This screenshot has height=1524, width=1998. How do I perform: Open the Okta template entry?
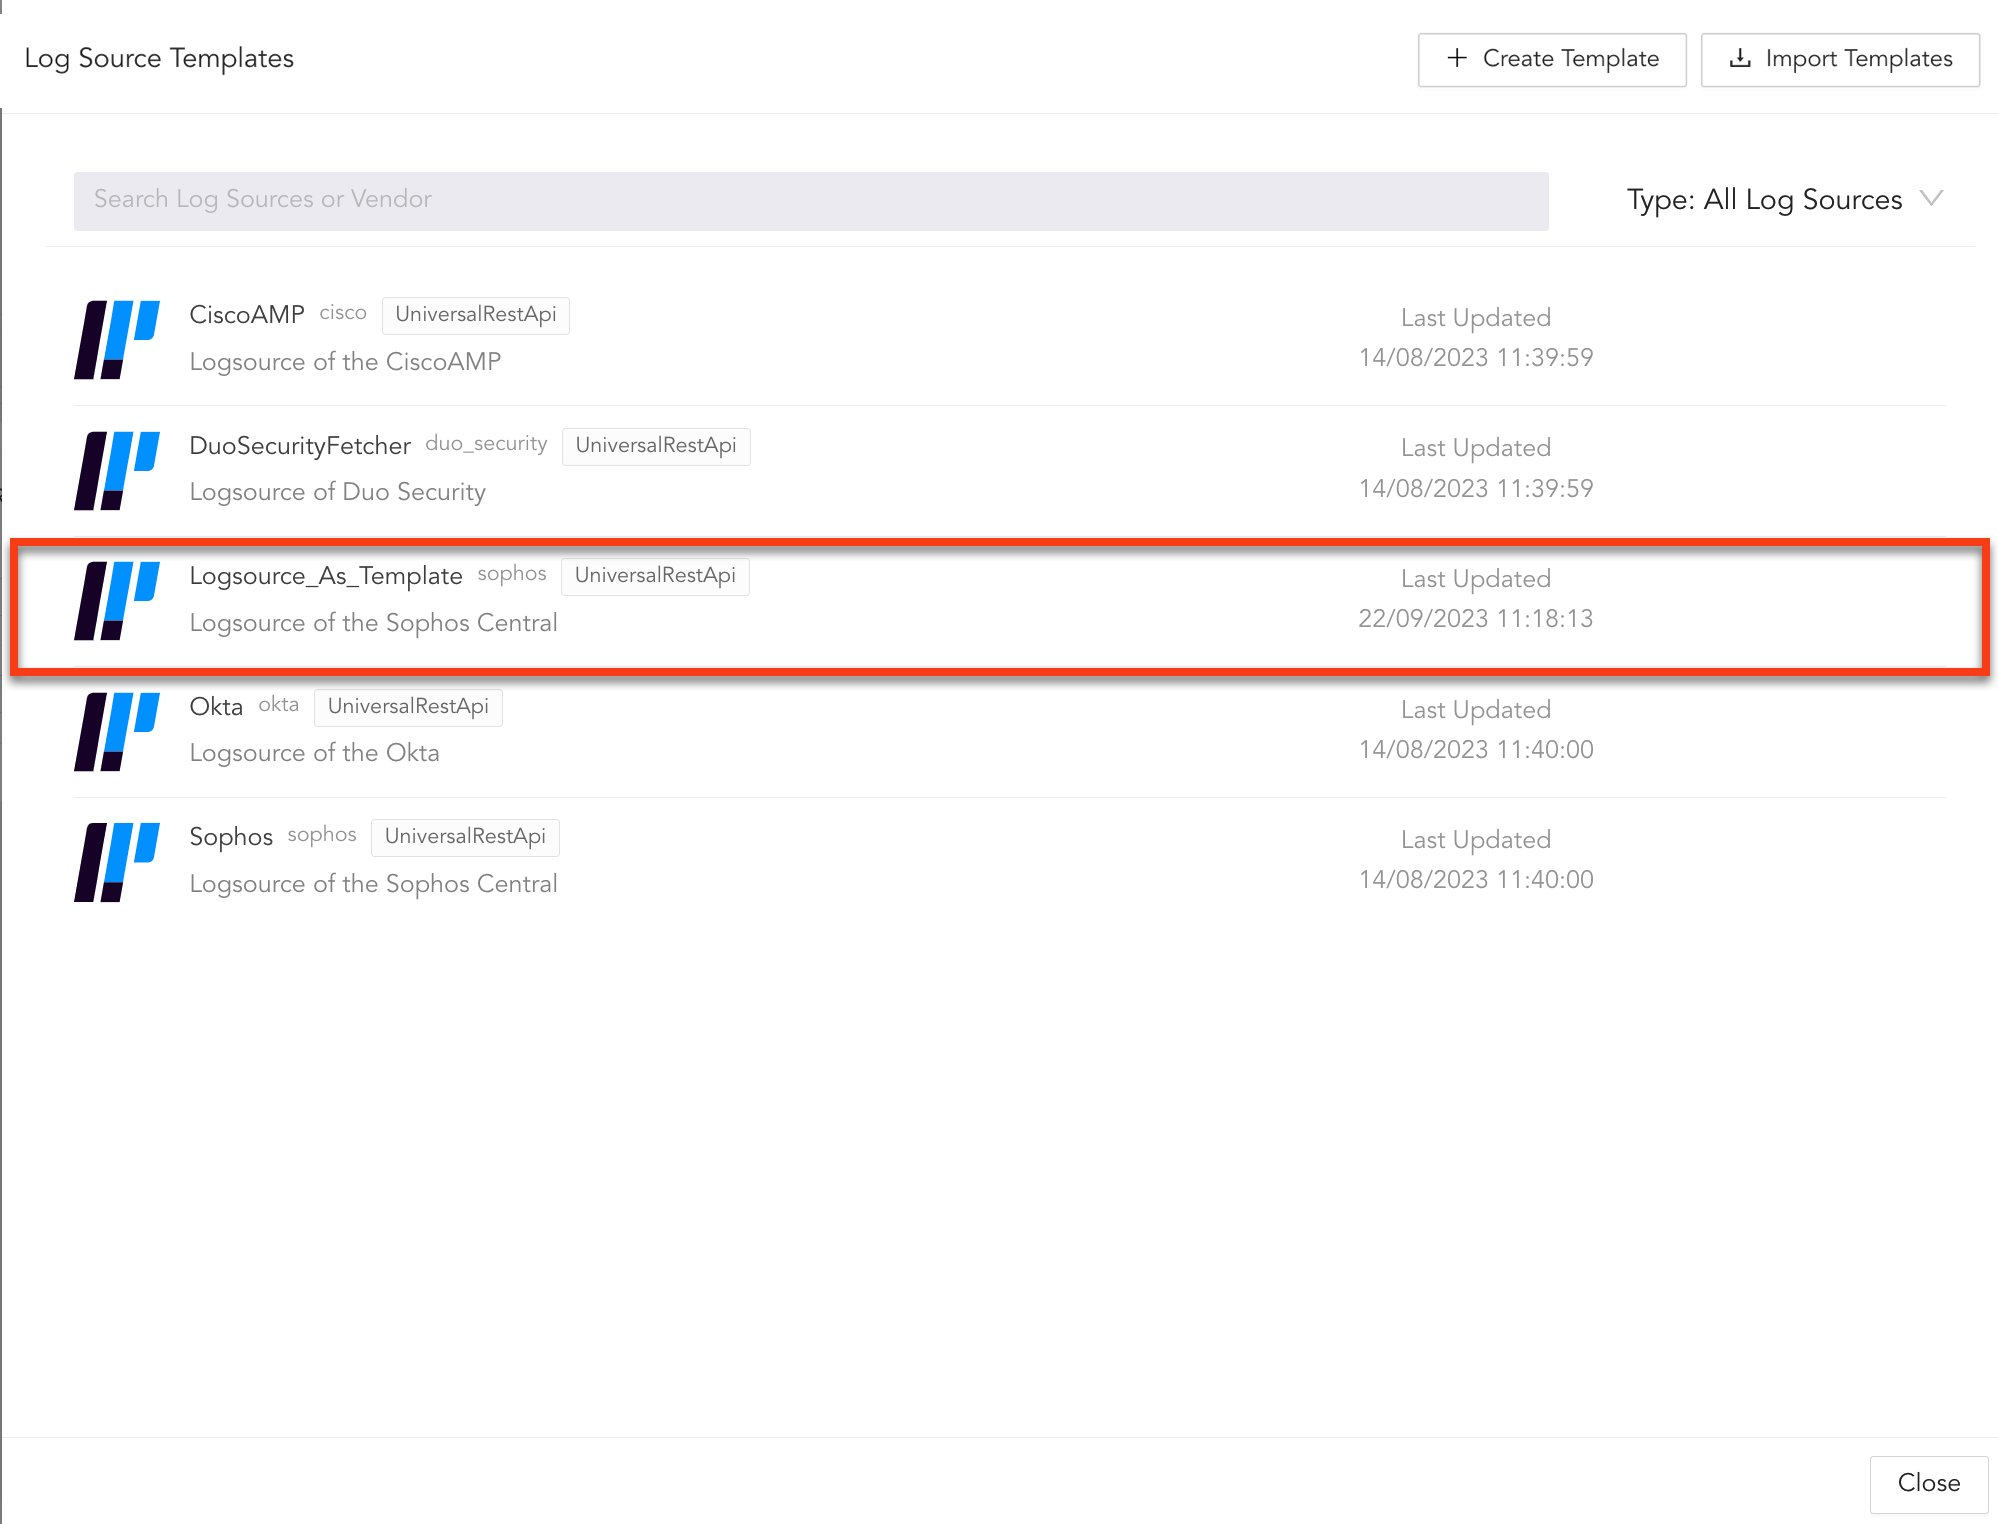(216, 707)
